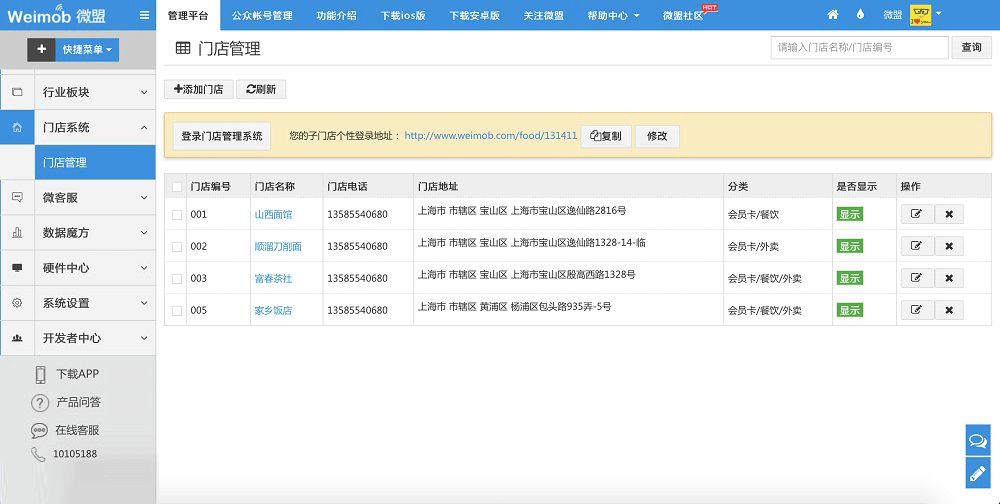Open the chat bubble icon at bottom right
This screenshot has width=1000, height=504.
coord(978,440)
